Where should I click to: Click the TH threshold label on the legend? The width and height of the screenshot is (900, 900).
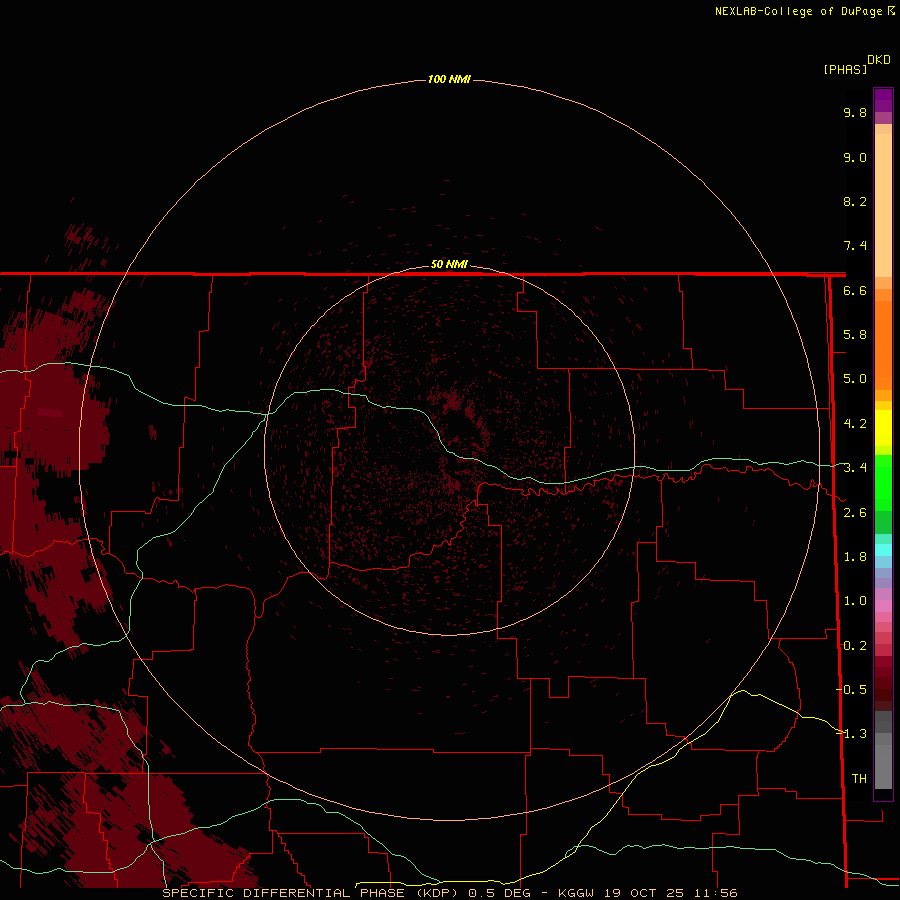tap(859, 778)
